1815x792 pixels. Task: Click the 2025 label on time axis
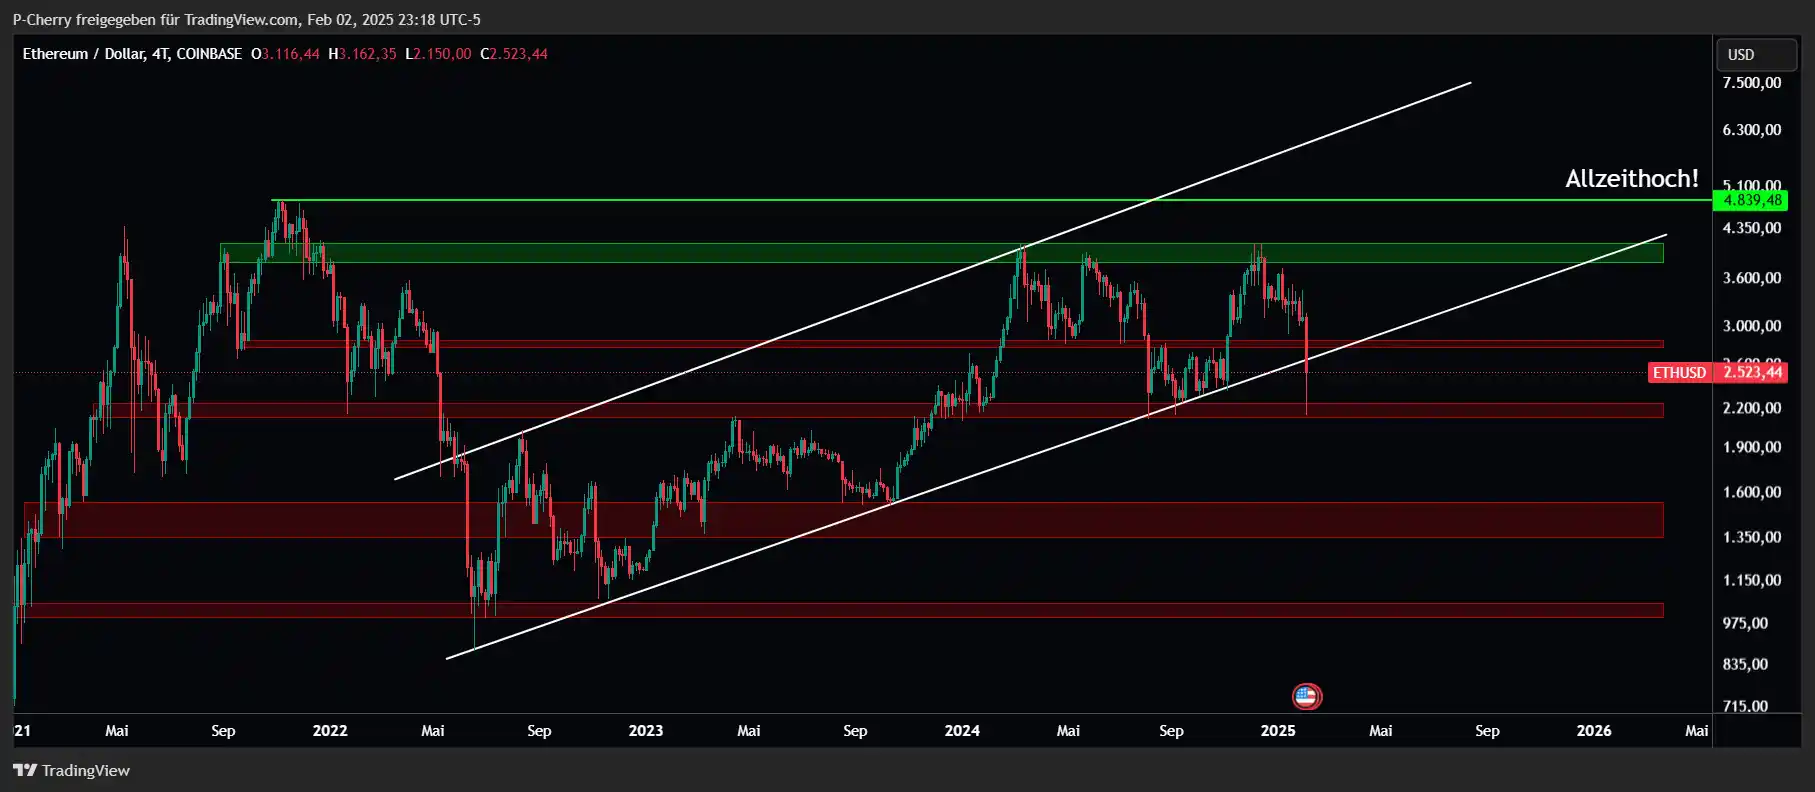1278,731
